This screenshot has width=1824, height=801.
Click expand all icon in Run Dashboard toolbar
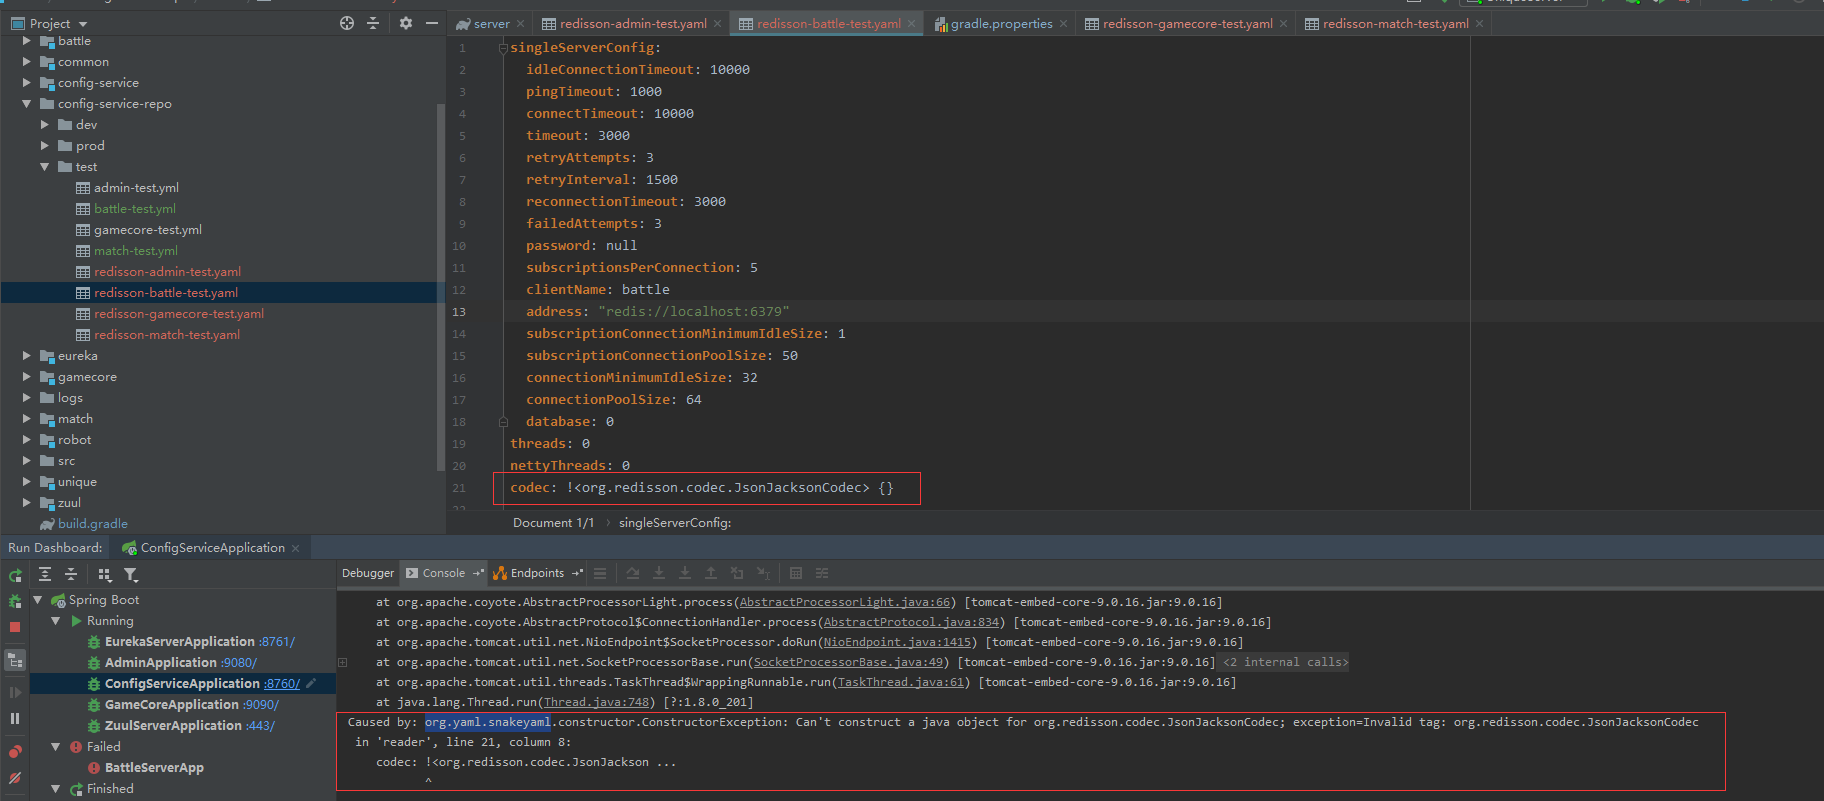point(45,574)
